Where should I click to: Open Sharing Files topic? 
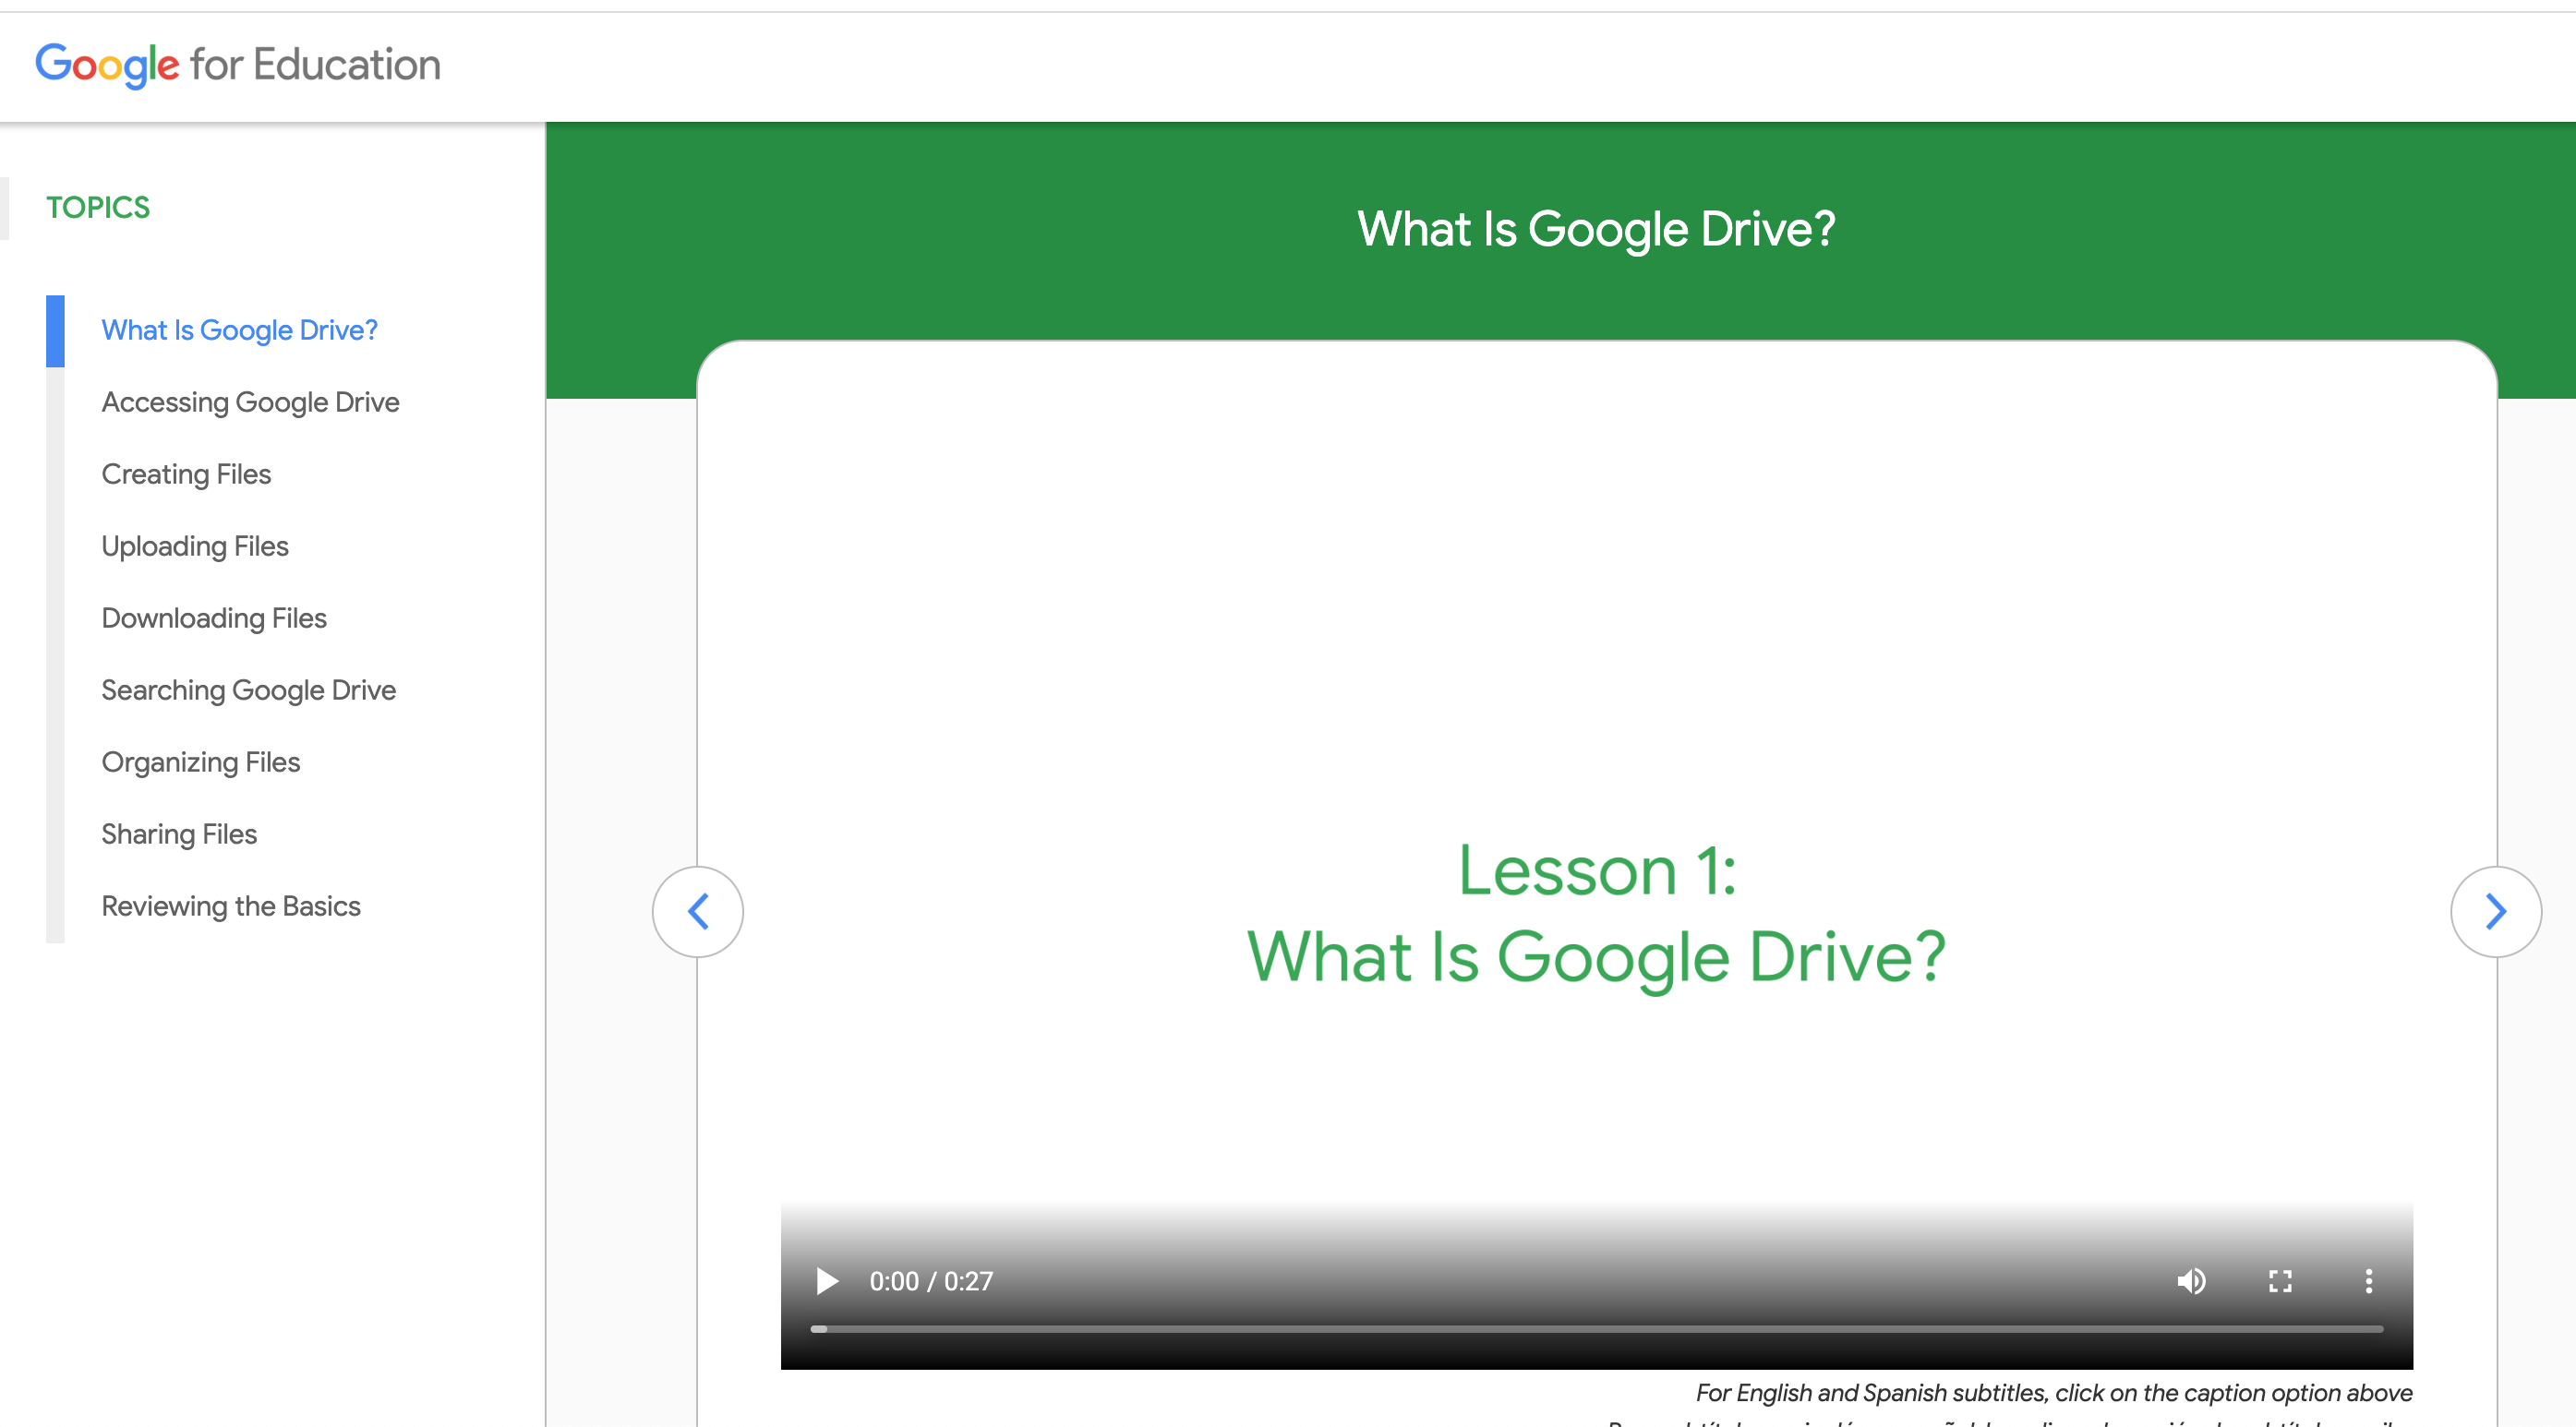[179, 834]
